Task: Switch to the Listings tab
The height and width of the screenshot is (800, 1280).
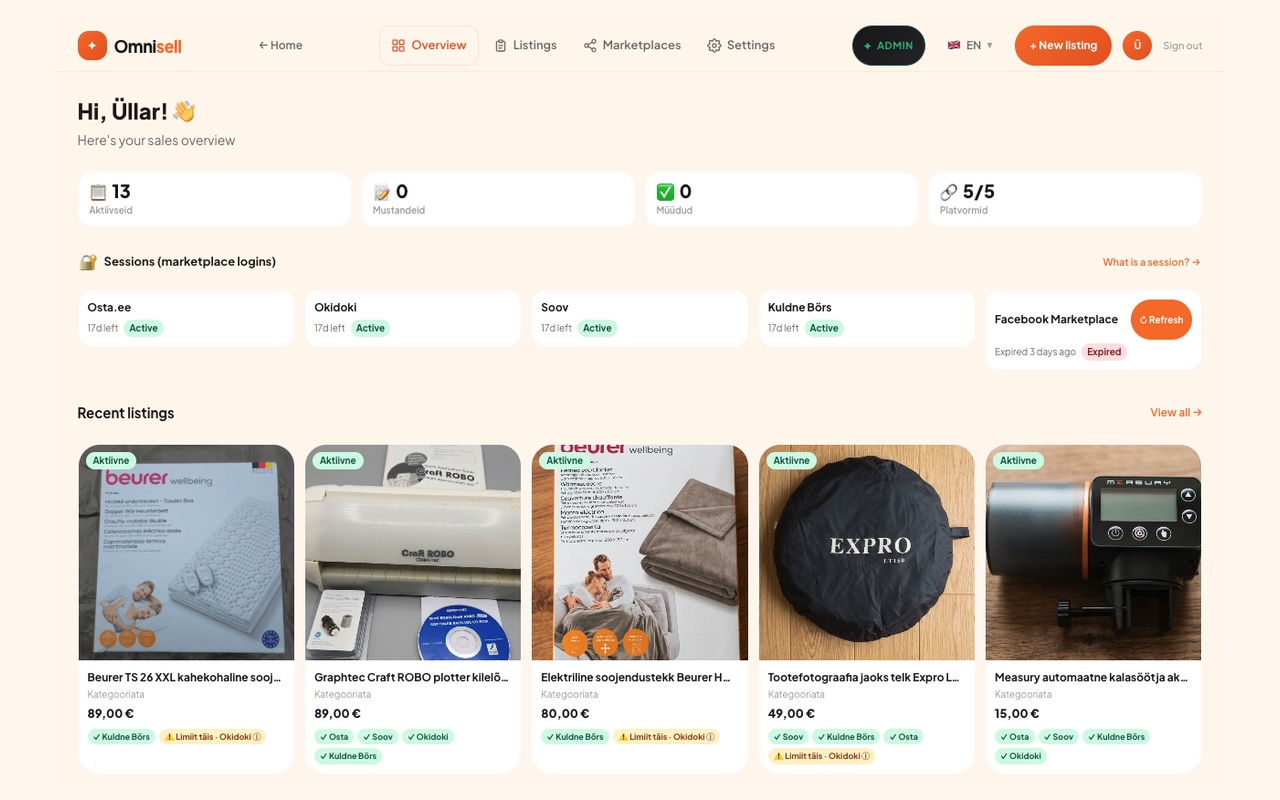Action: point(526,45)
